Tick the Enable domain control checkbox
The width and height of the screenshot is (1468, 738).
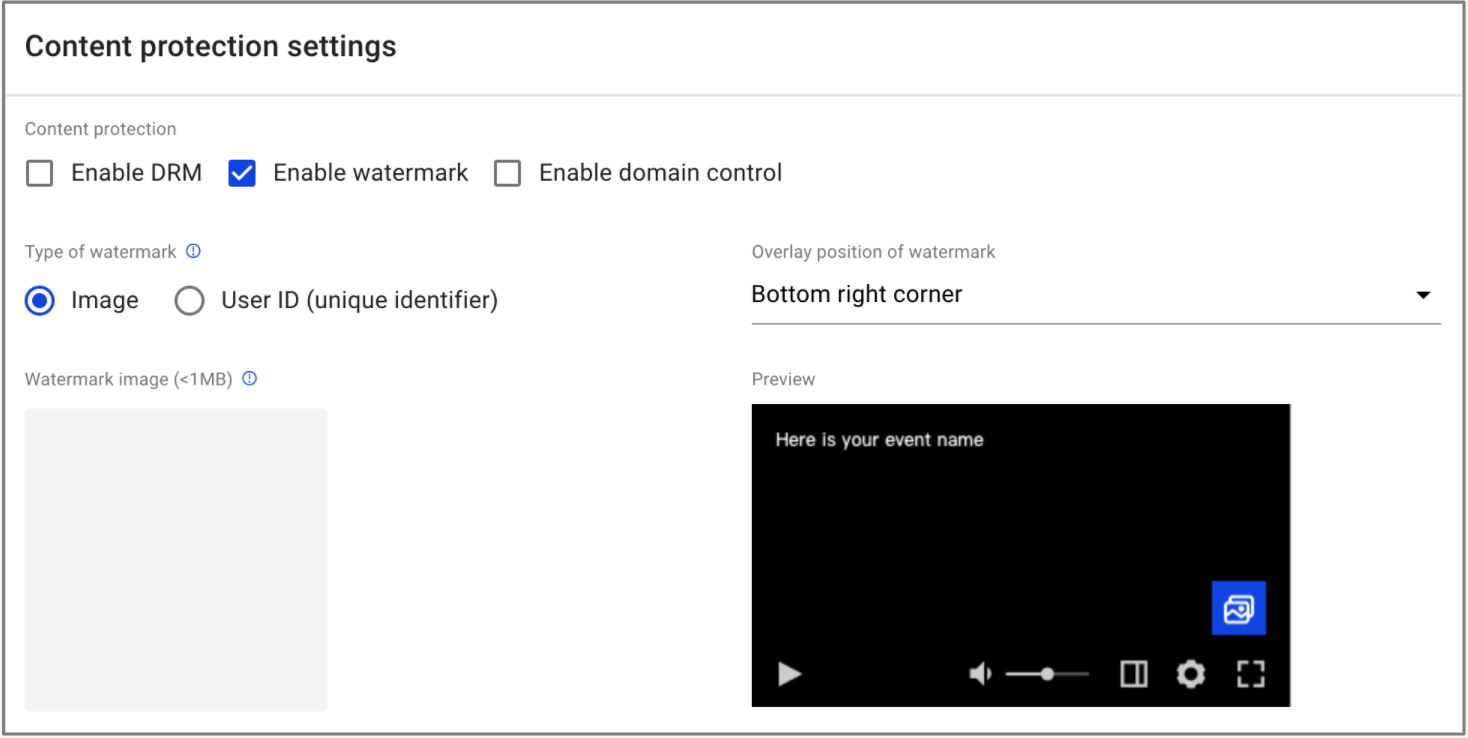[508, 173]
